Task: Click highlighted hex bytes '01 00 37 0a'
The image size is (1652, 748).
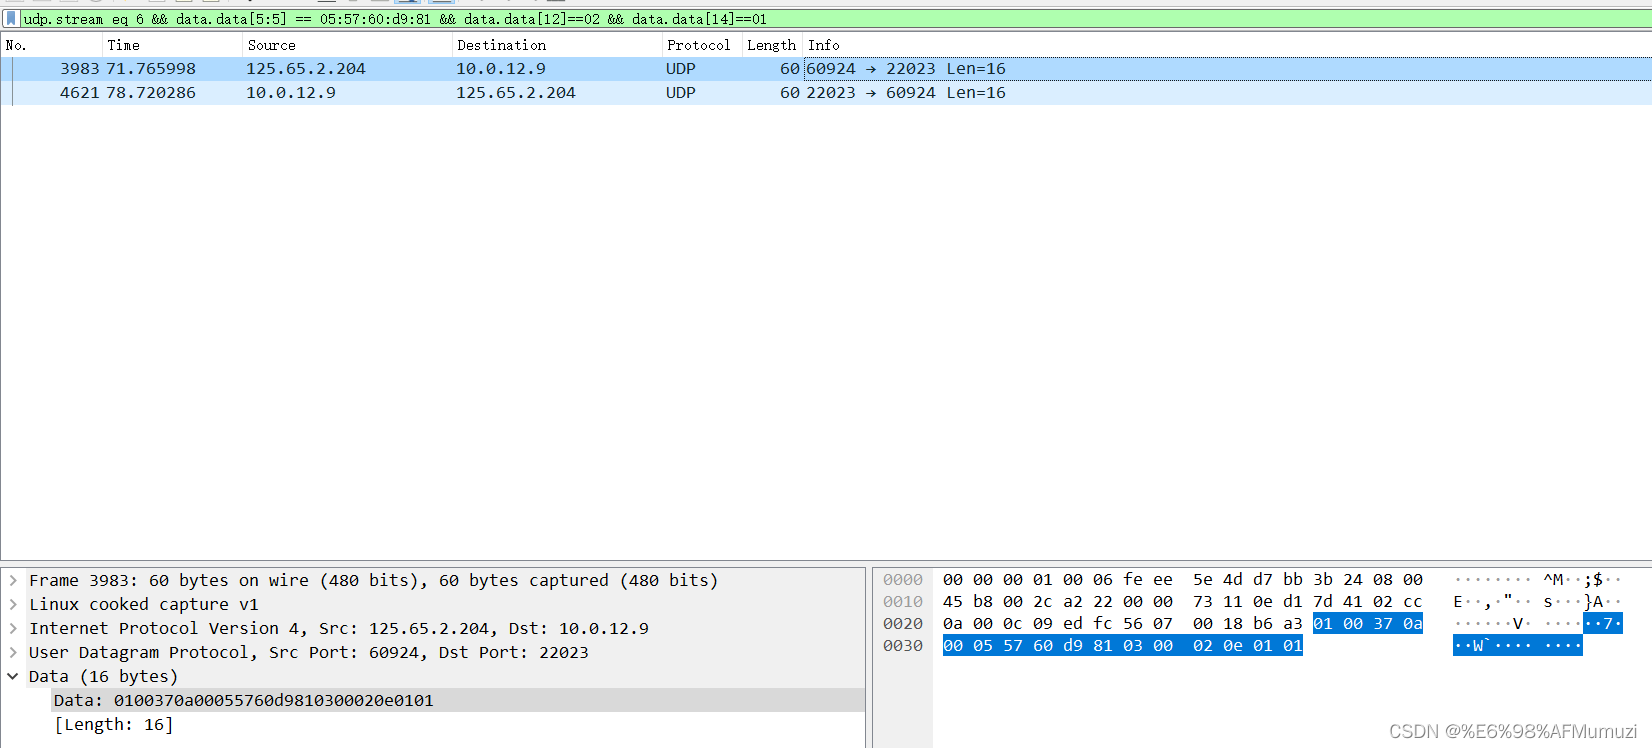Action: point(1368,624)
